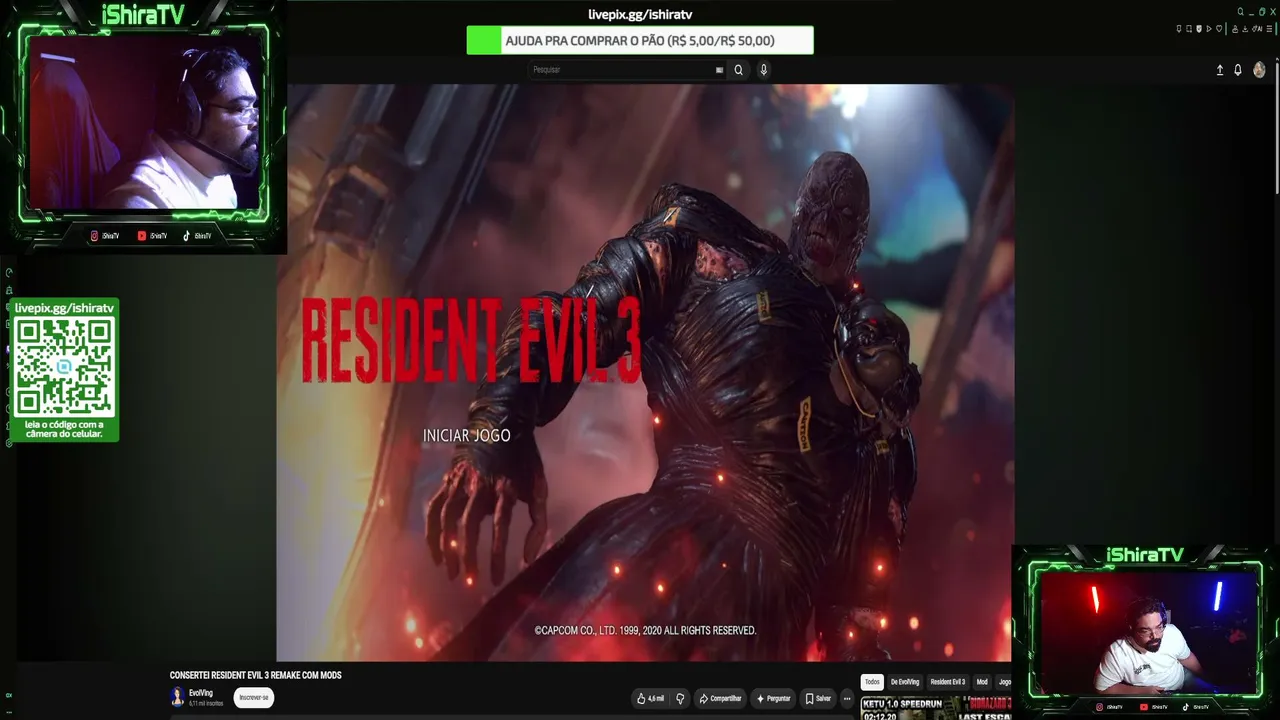Click the Instagram iShiraTV icon on top webcam overlay
Image resolution: width=1280 pixels, height=720 pixels.
[95, 236]
